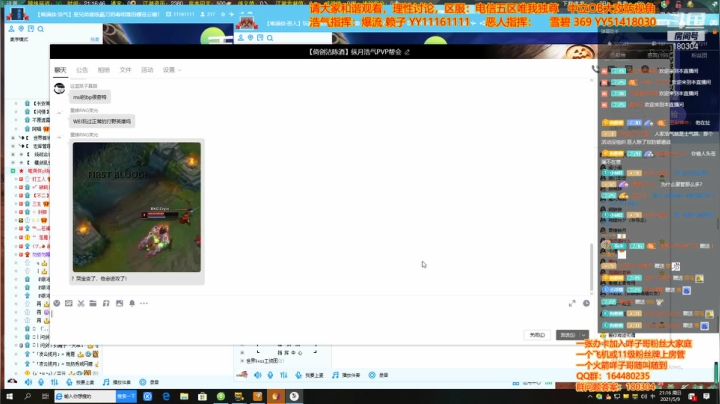Click the 录音 record icon in second YY window
The height and width of the screenshot is (404, 720).
pos(379,375)
